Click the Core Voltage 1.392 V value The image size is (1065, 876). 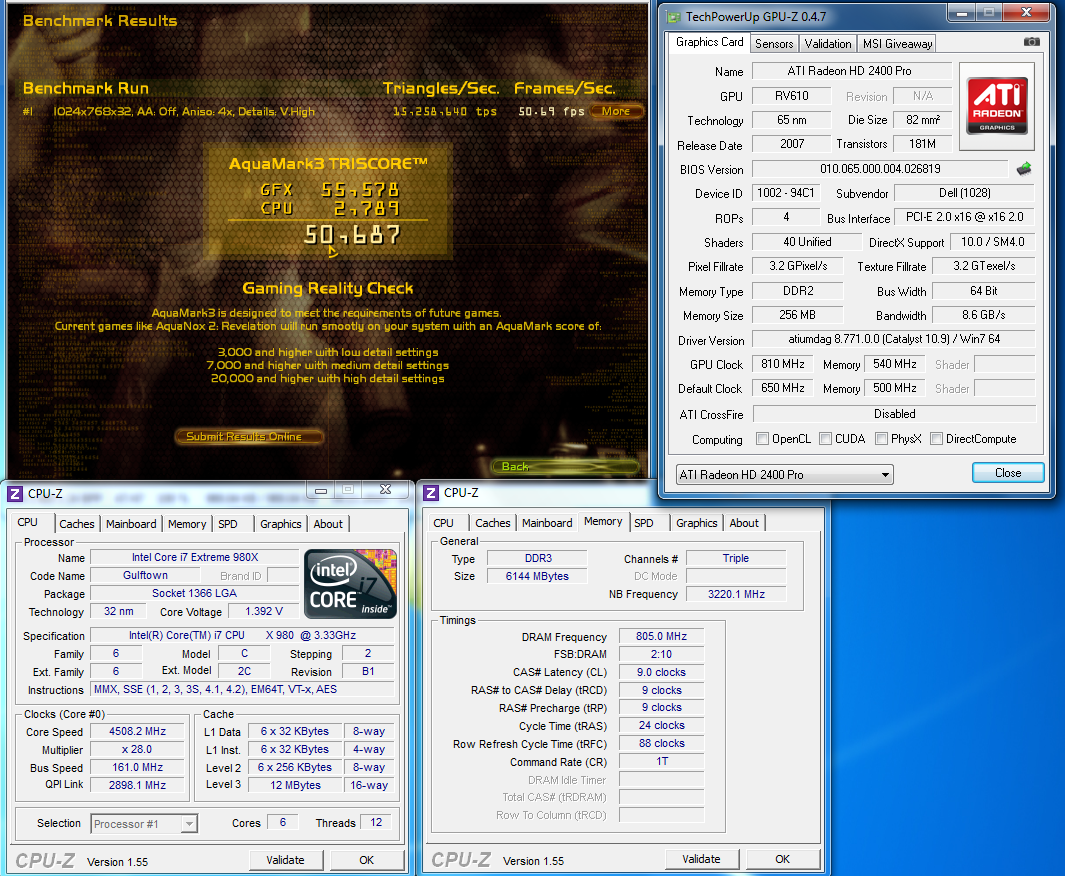[x=264, y=611]
